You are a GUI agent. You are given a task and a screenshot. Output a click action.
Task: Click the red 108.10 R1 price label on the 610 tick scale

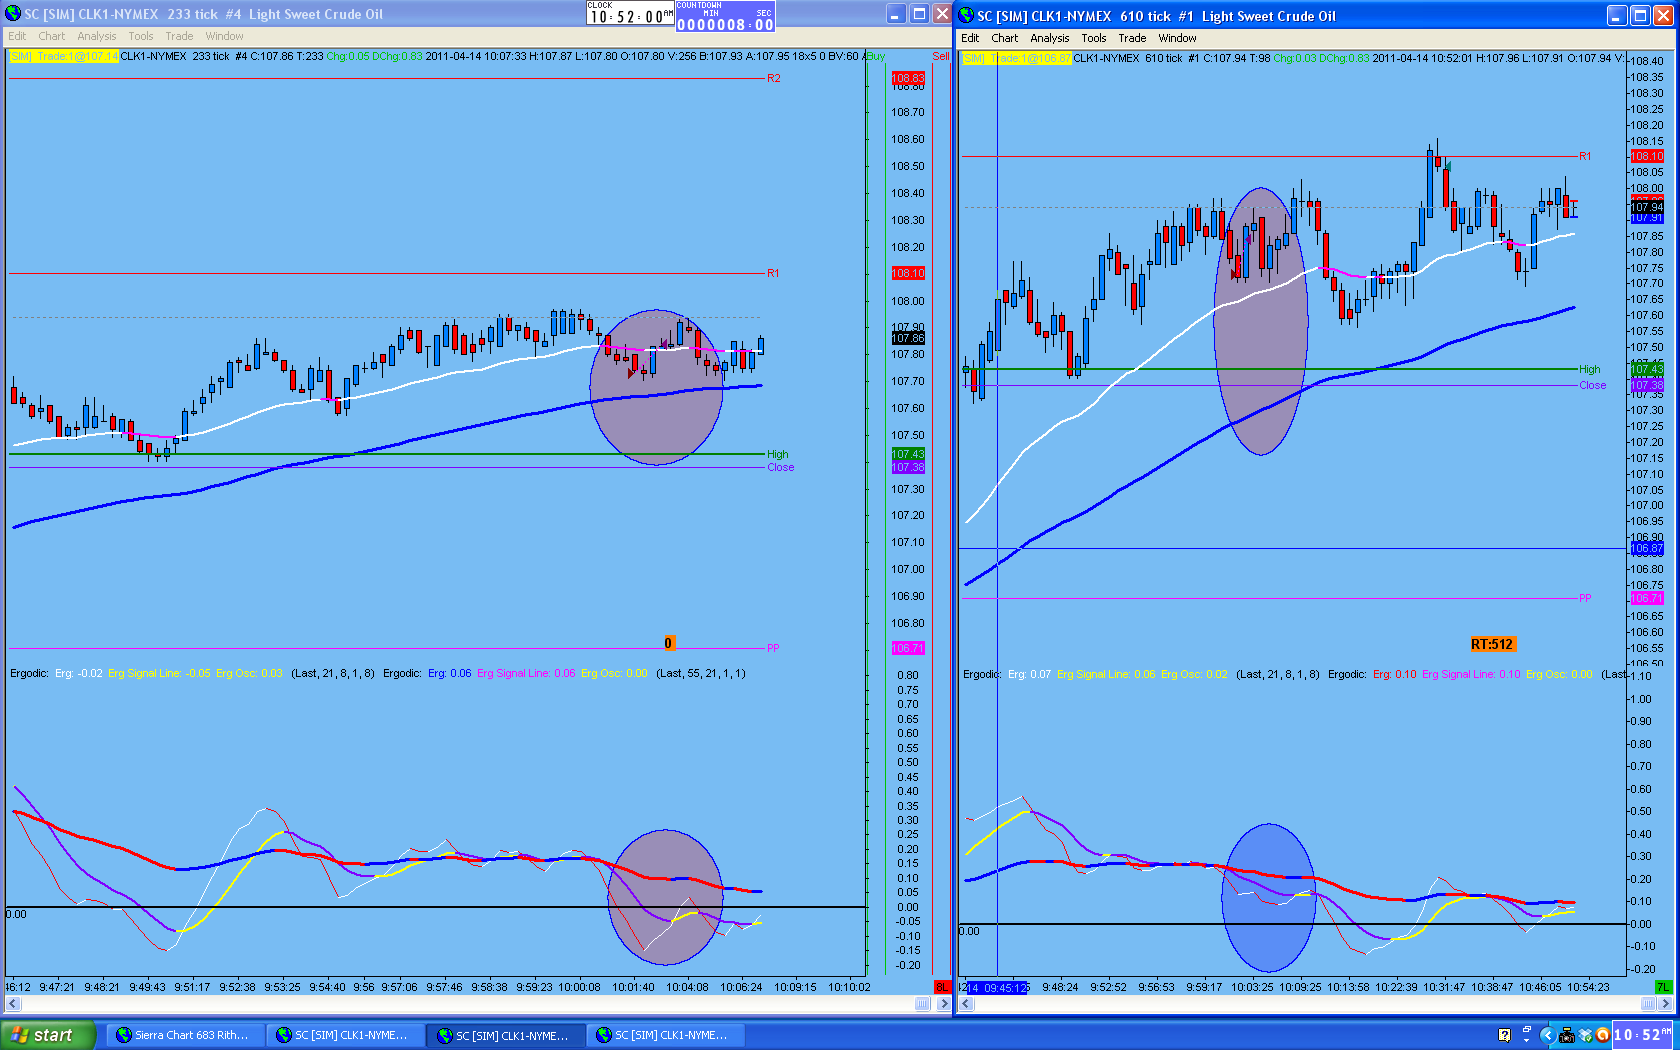click(x=1647, y=156)
